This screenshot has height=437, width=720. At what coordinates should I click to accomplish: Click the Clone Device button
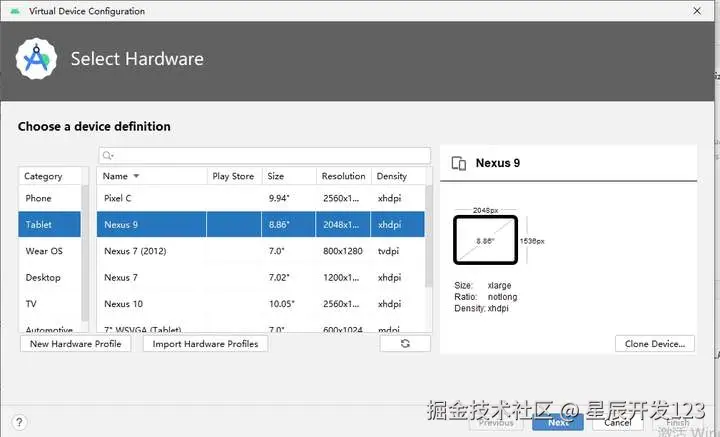coord(655,344)
